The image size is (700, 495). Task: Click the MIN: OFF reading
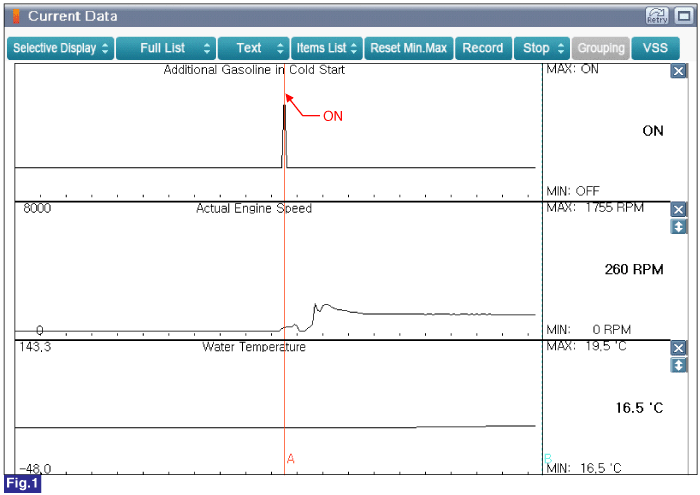(573, 191)
